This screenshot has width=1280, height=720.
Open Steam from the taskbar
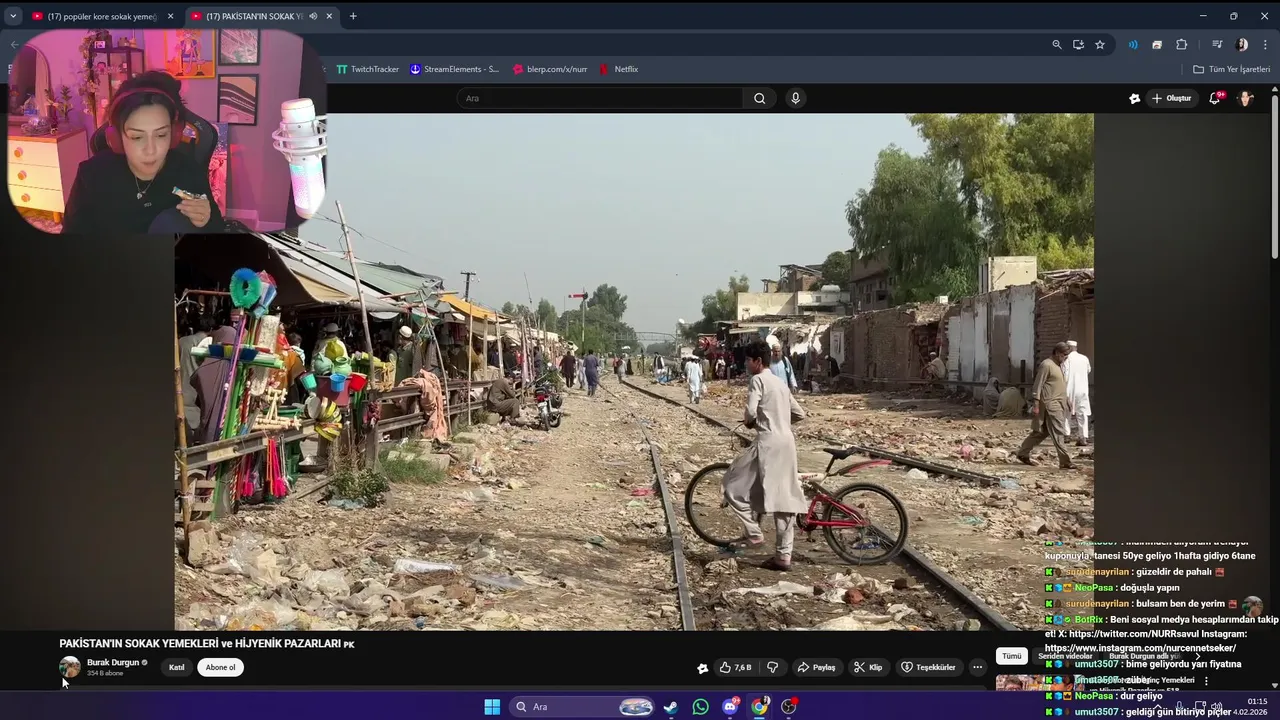[x=670, y=707]
